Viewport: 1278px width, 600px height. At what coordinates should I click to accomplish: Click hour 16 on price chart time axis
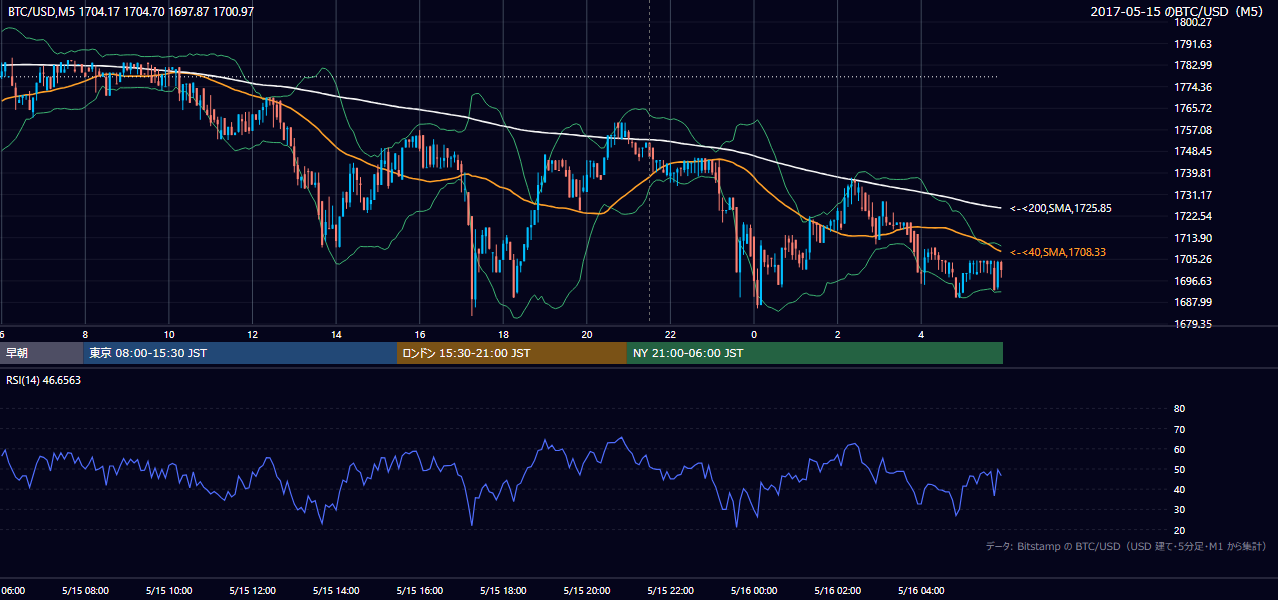click(x=420, y=335)
